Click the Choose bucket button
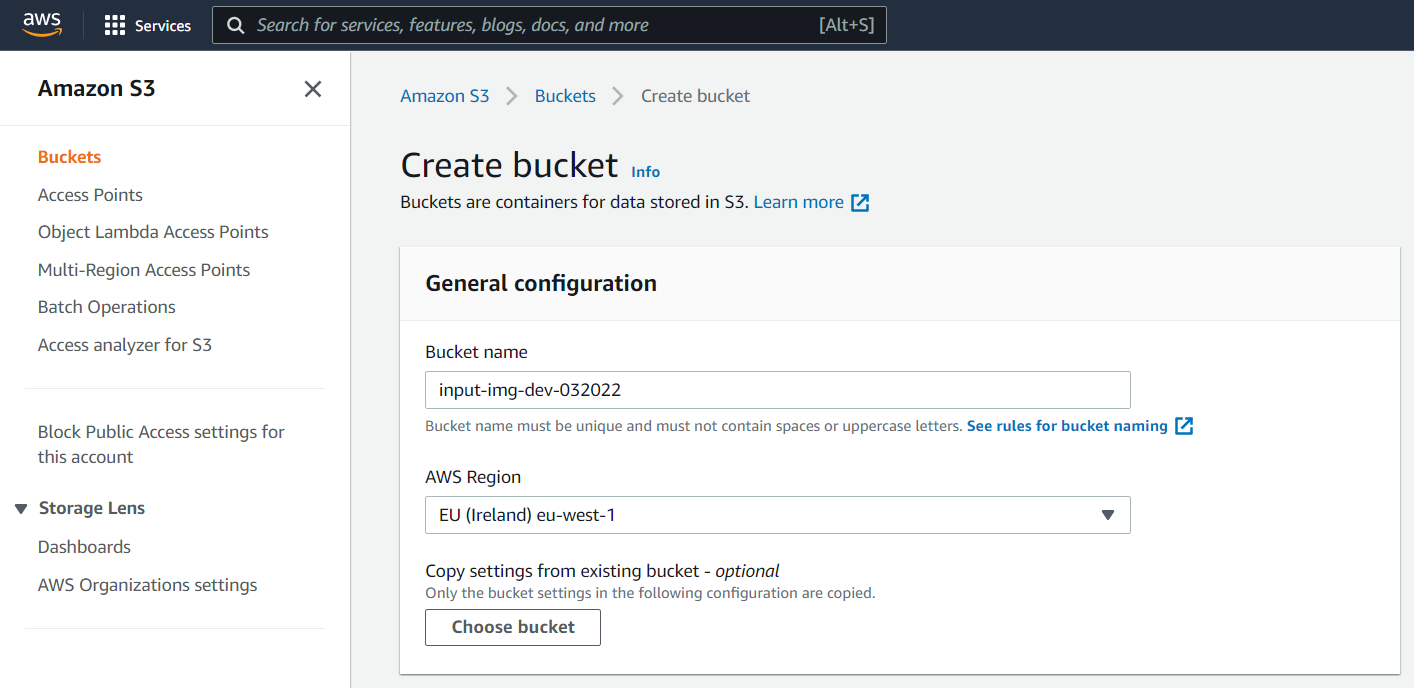Screen dimensions: 1414x688 (x=513, y=627)
